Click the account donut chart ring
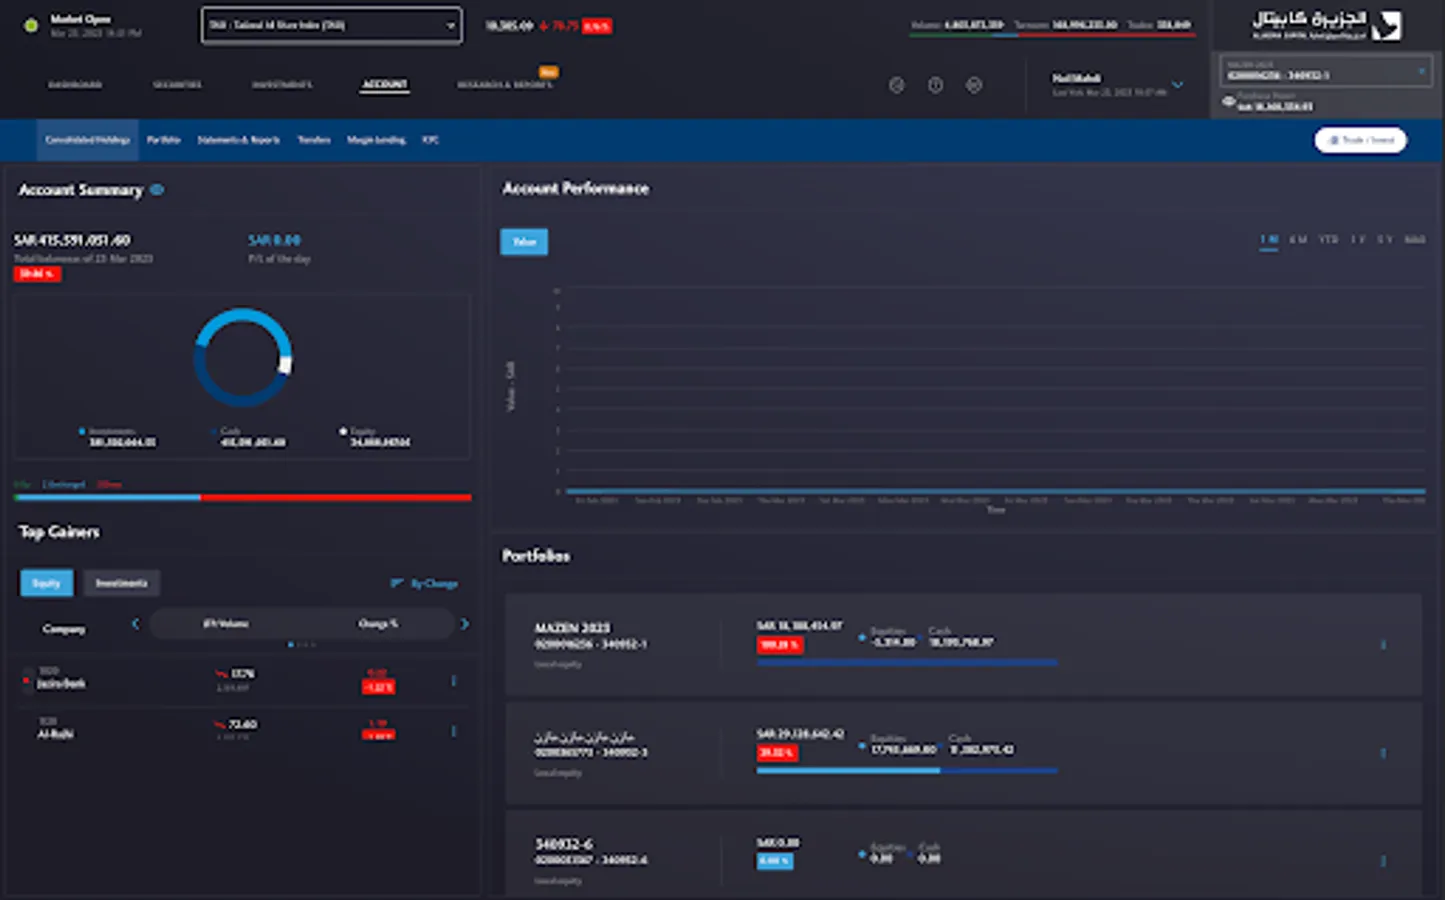This screenshot has width=1445, height=900. (243, 313)
